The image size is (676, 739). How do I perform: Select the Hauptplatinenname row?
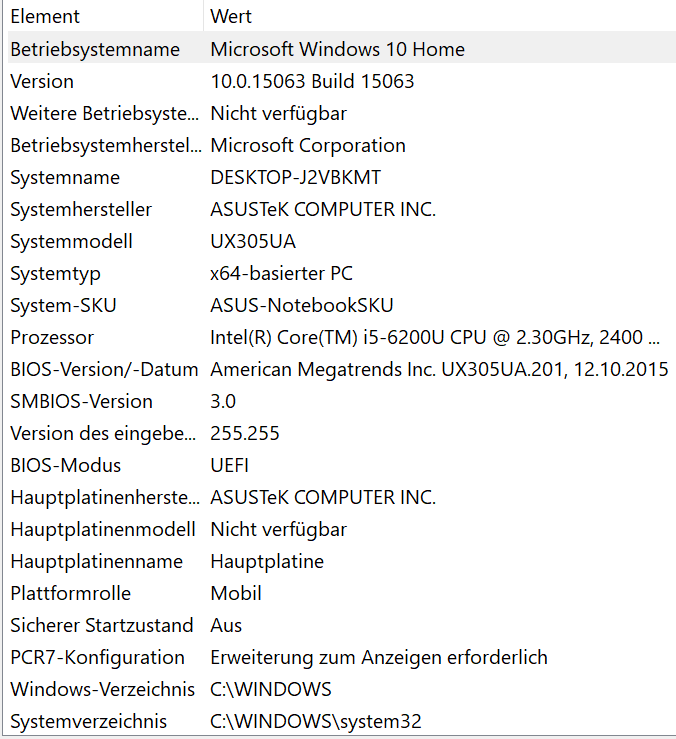pyautogui.click(x=342, y=561)
